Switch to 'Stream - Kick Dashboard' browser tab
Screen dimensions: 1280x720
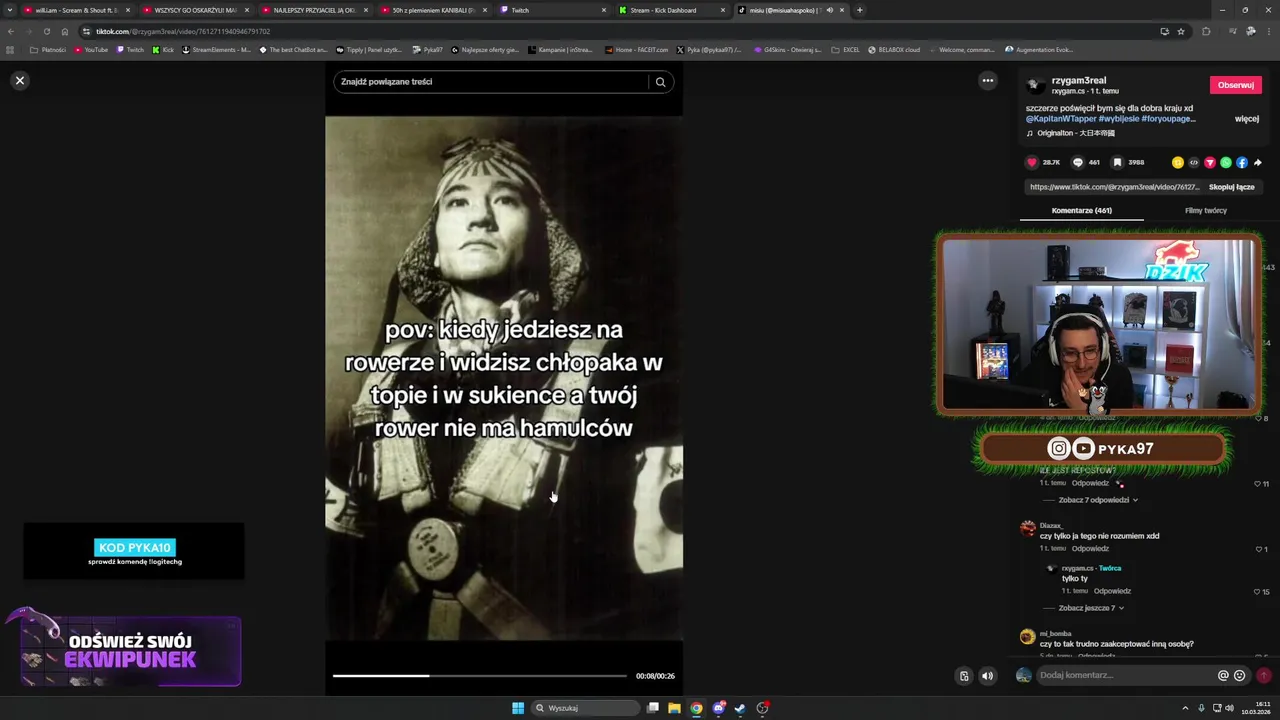click(672, 10)
